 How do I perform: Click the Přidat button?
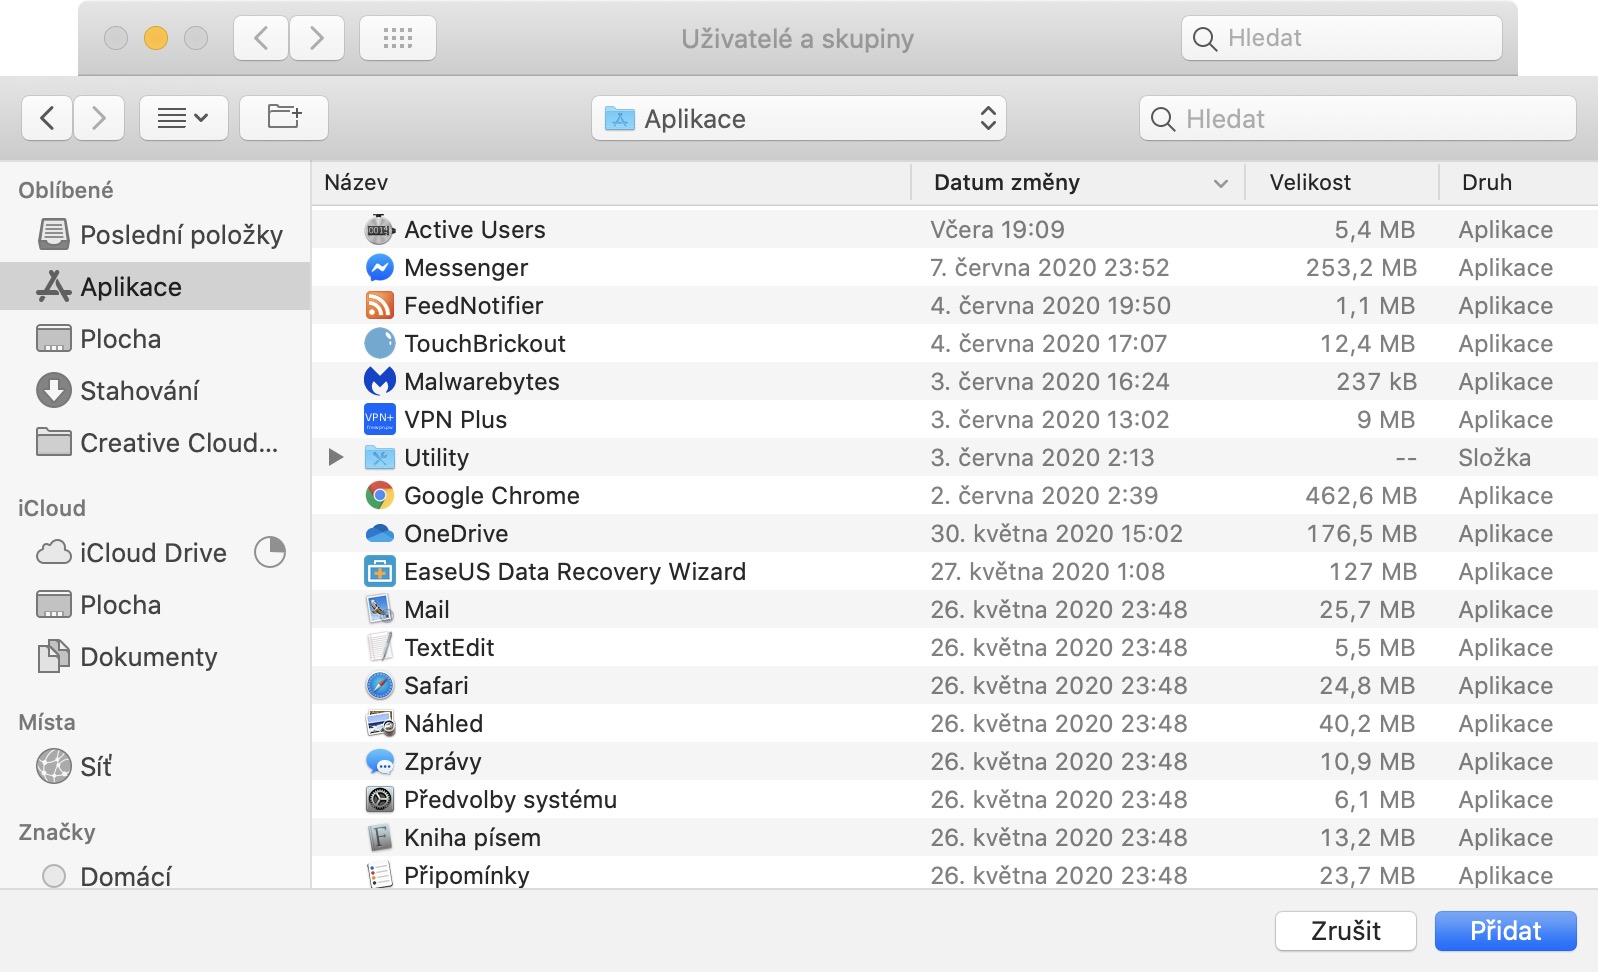coord(1504,931)
